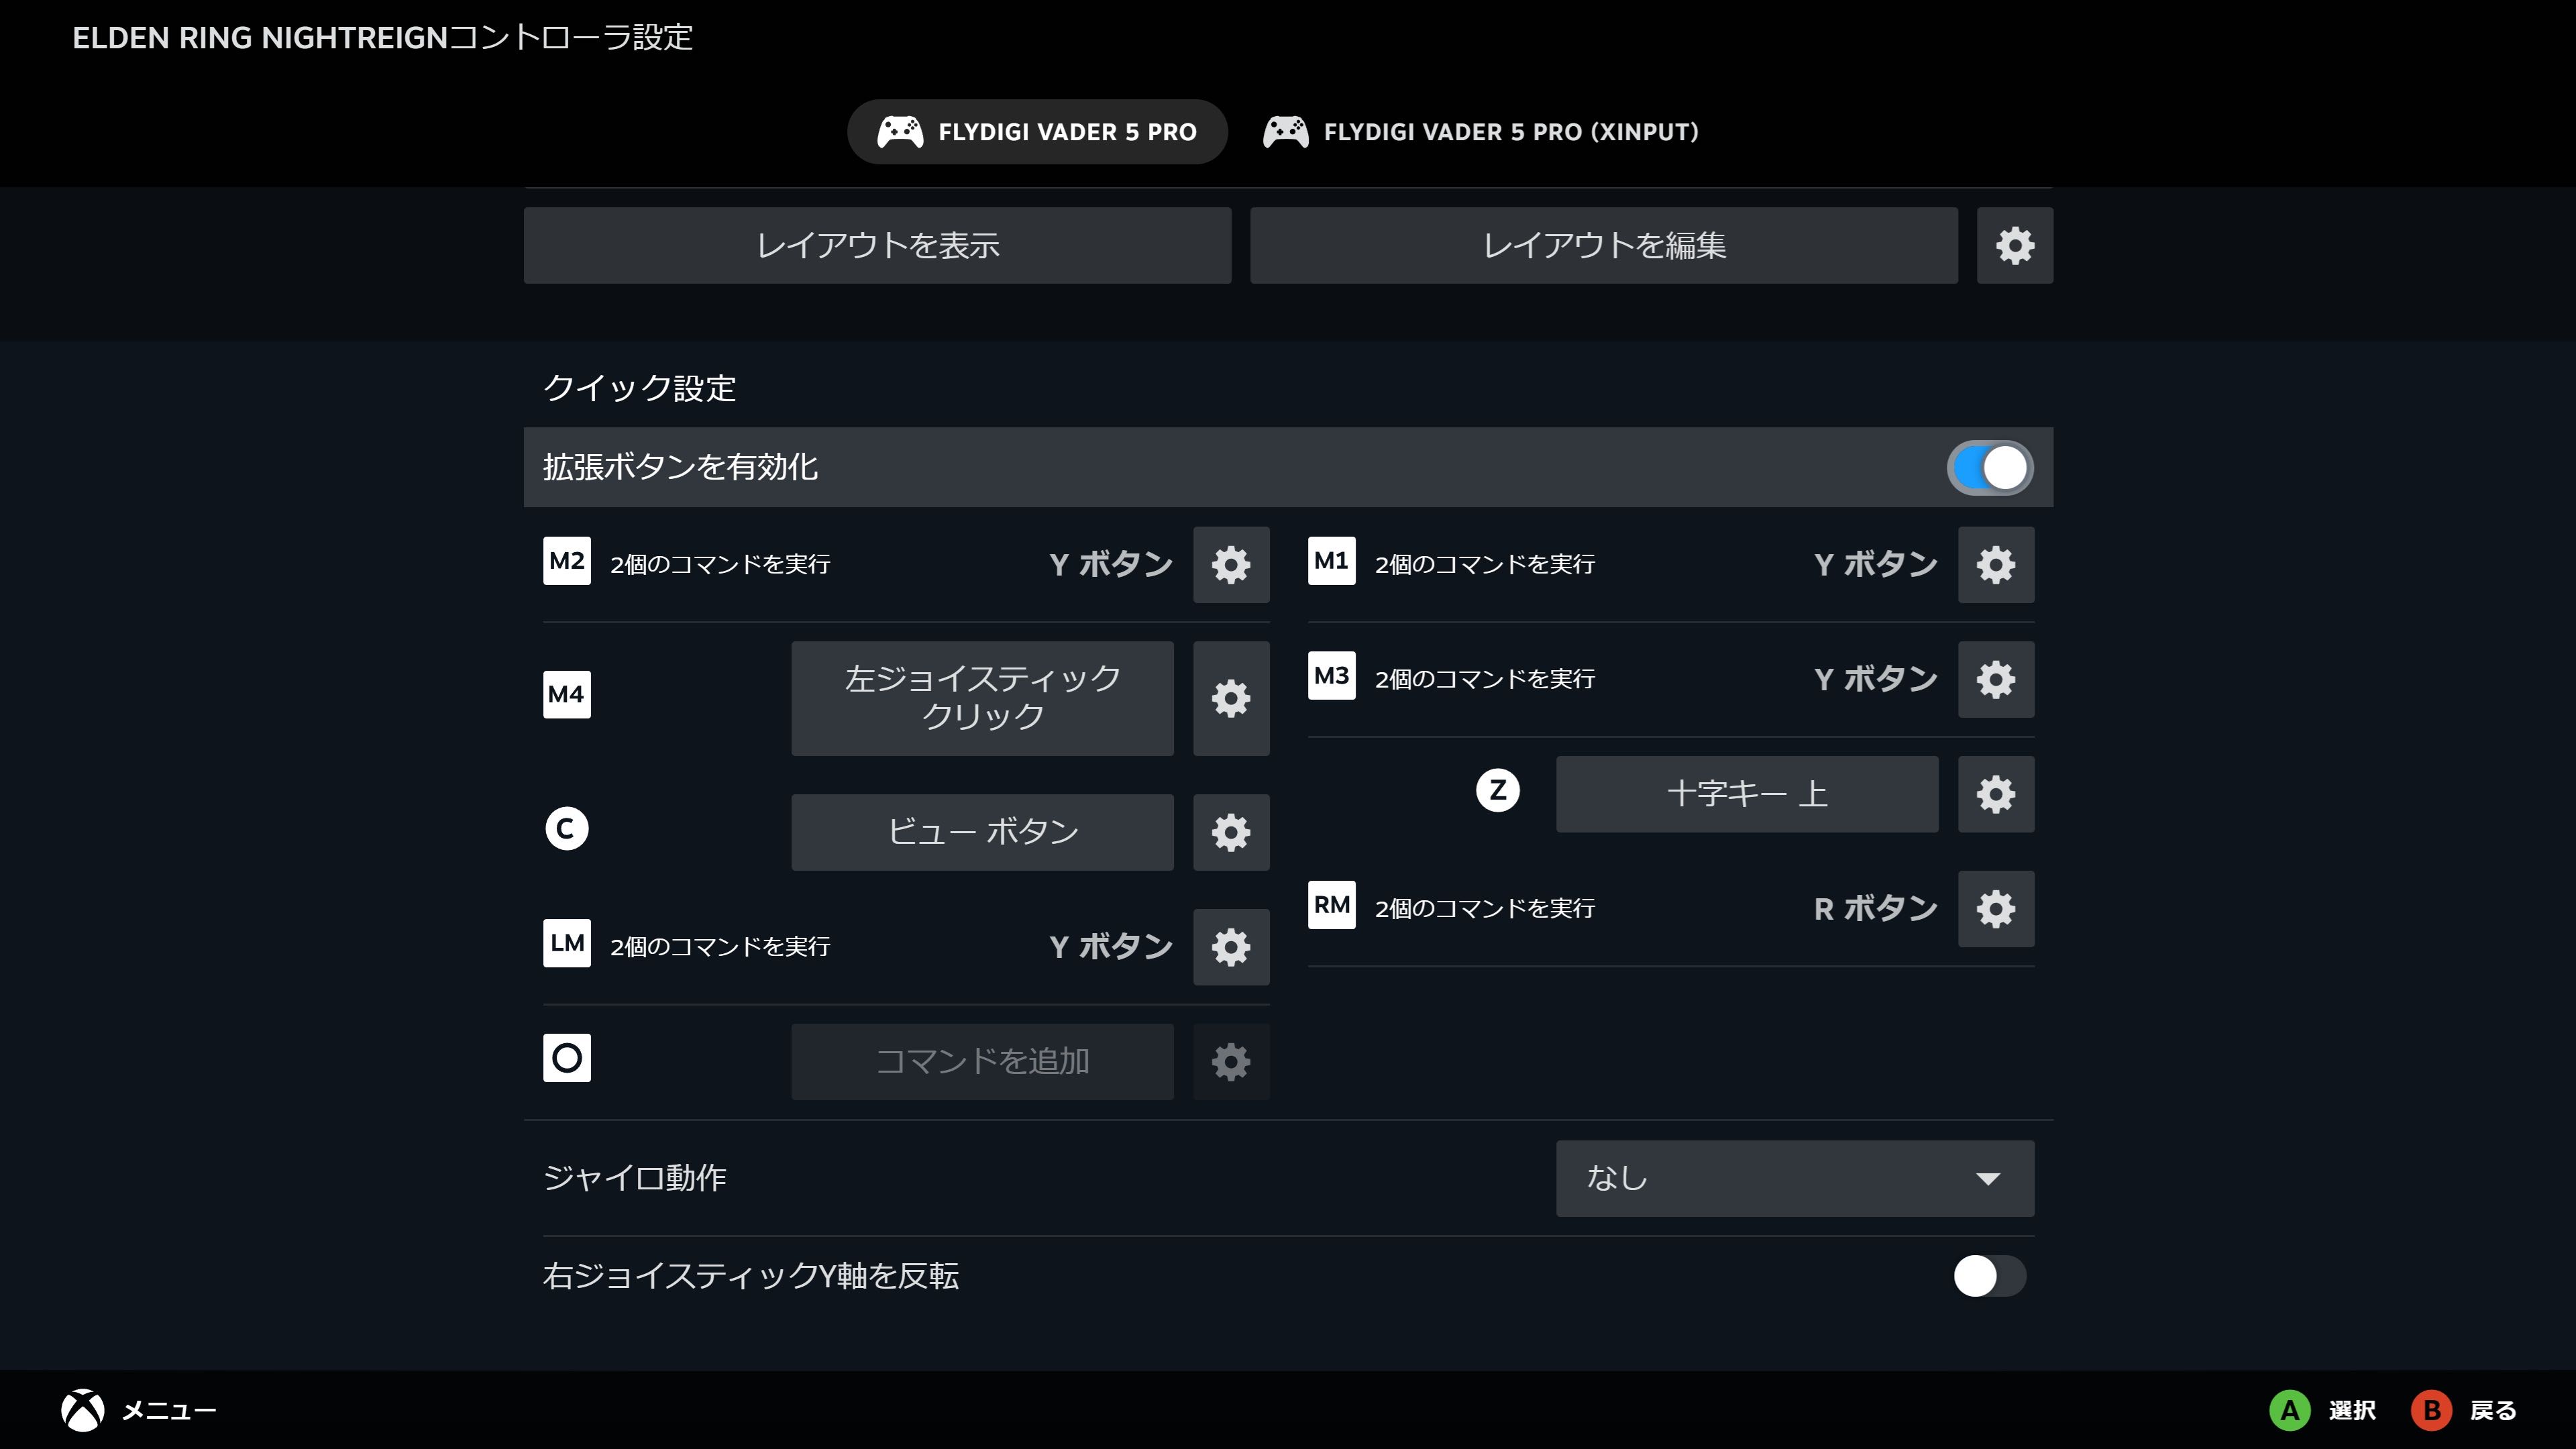Click the gear icon for the M3 binding

[x=1995, y=680]
